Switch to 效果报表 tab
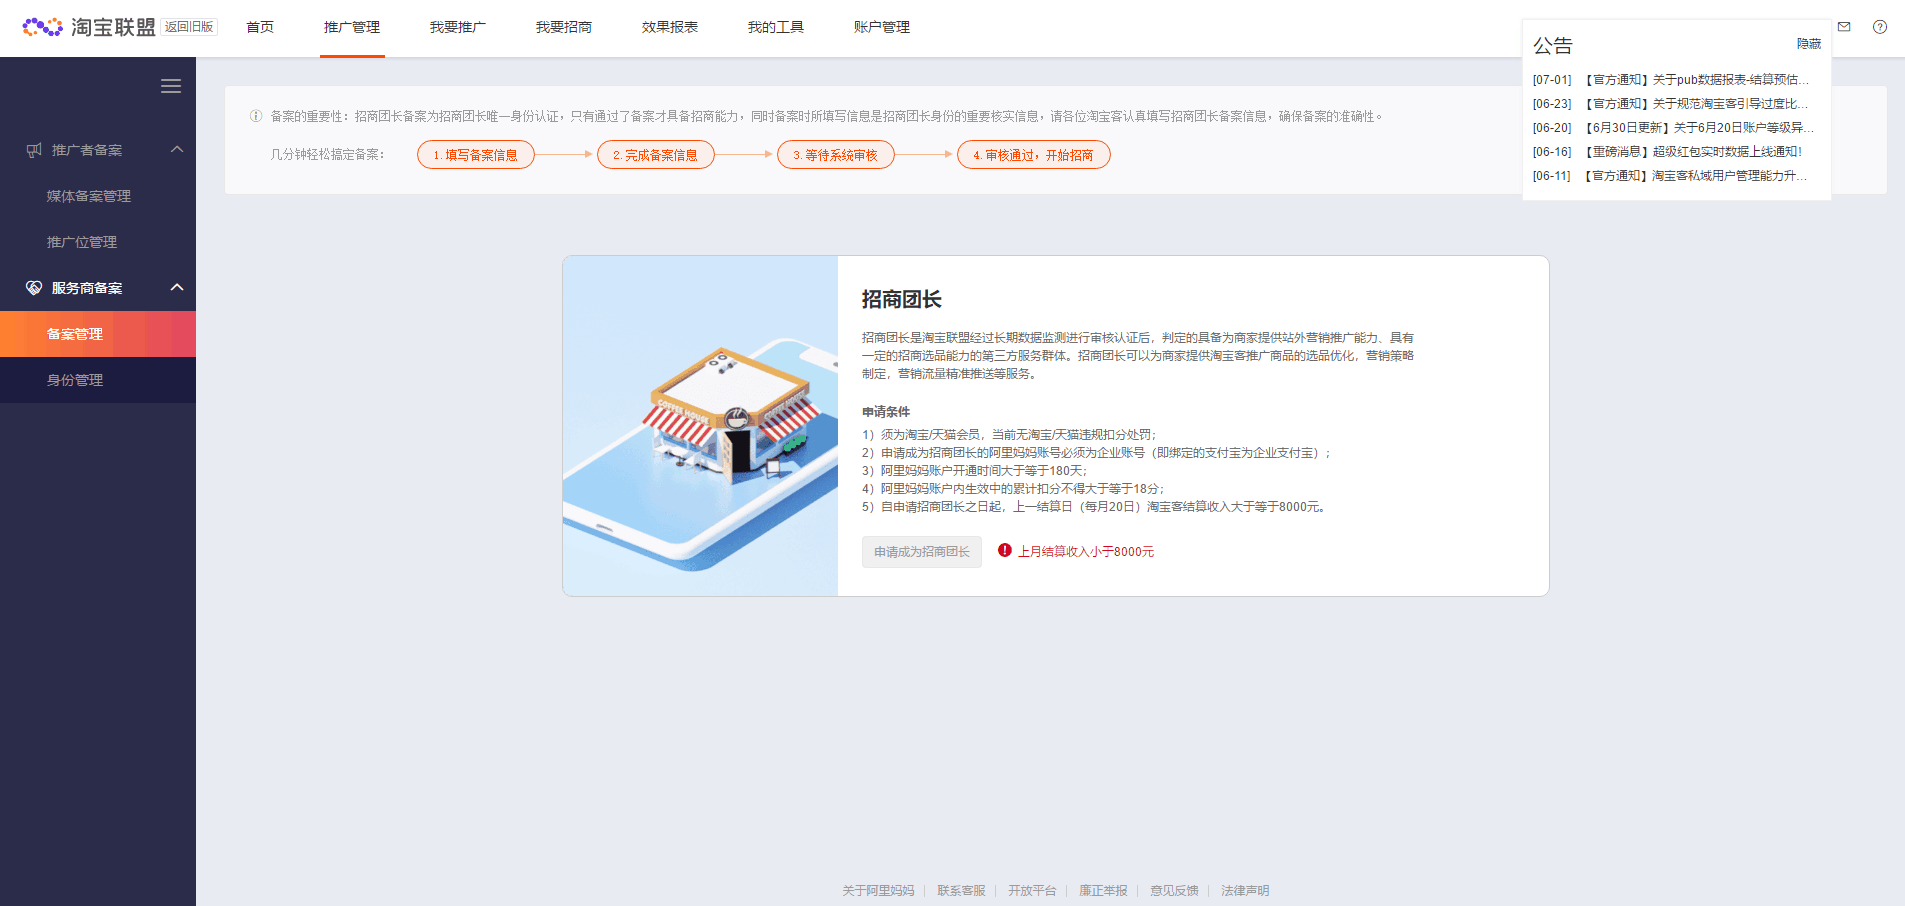 (670, 27)
